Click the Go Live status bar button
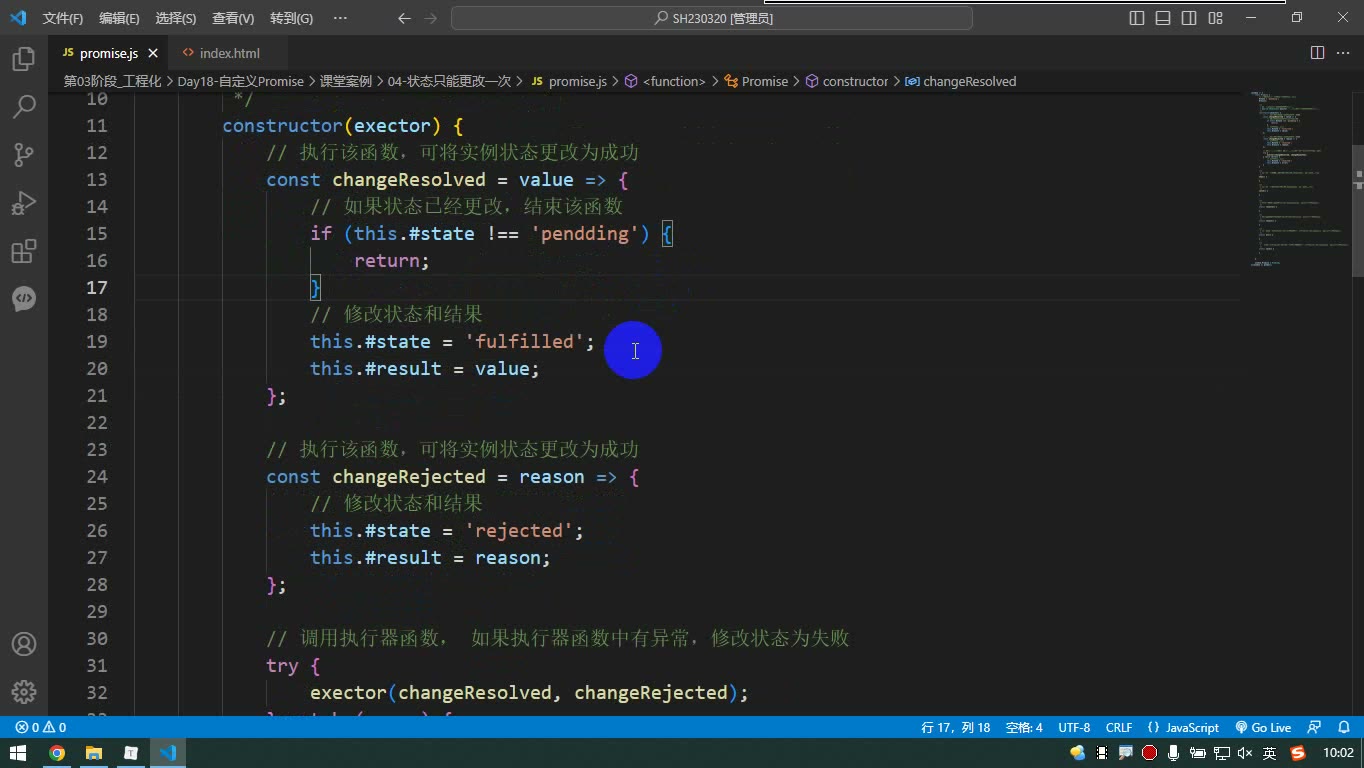 click(1263, 727)
